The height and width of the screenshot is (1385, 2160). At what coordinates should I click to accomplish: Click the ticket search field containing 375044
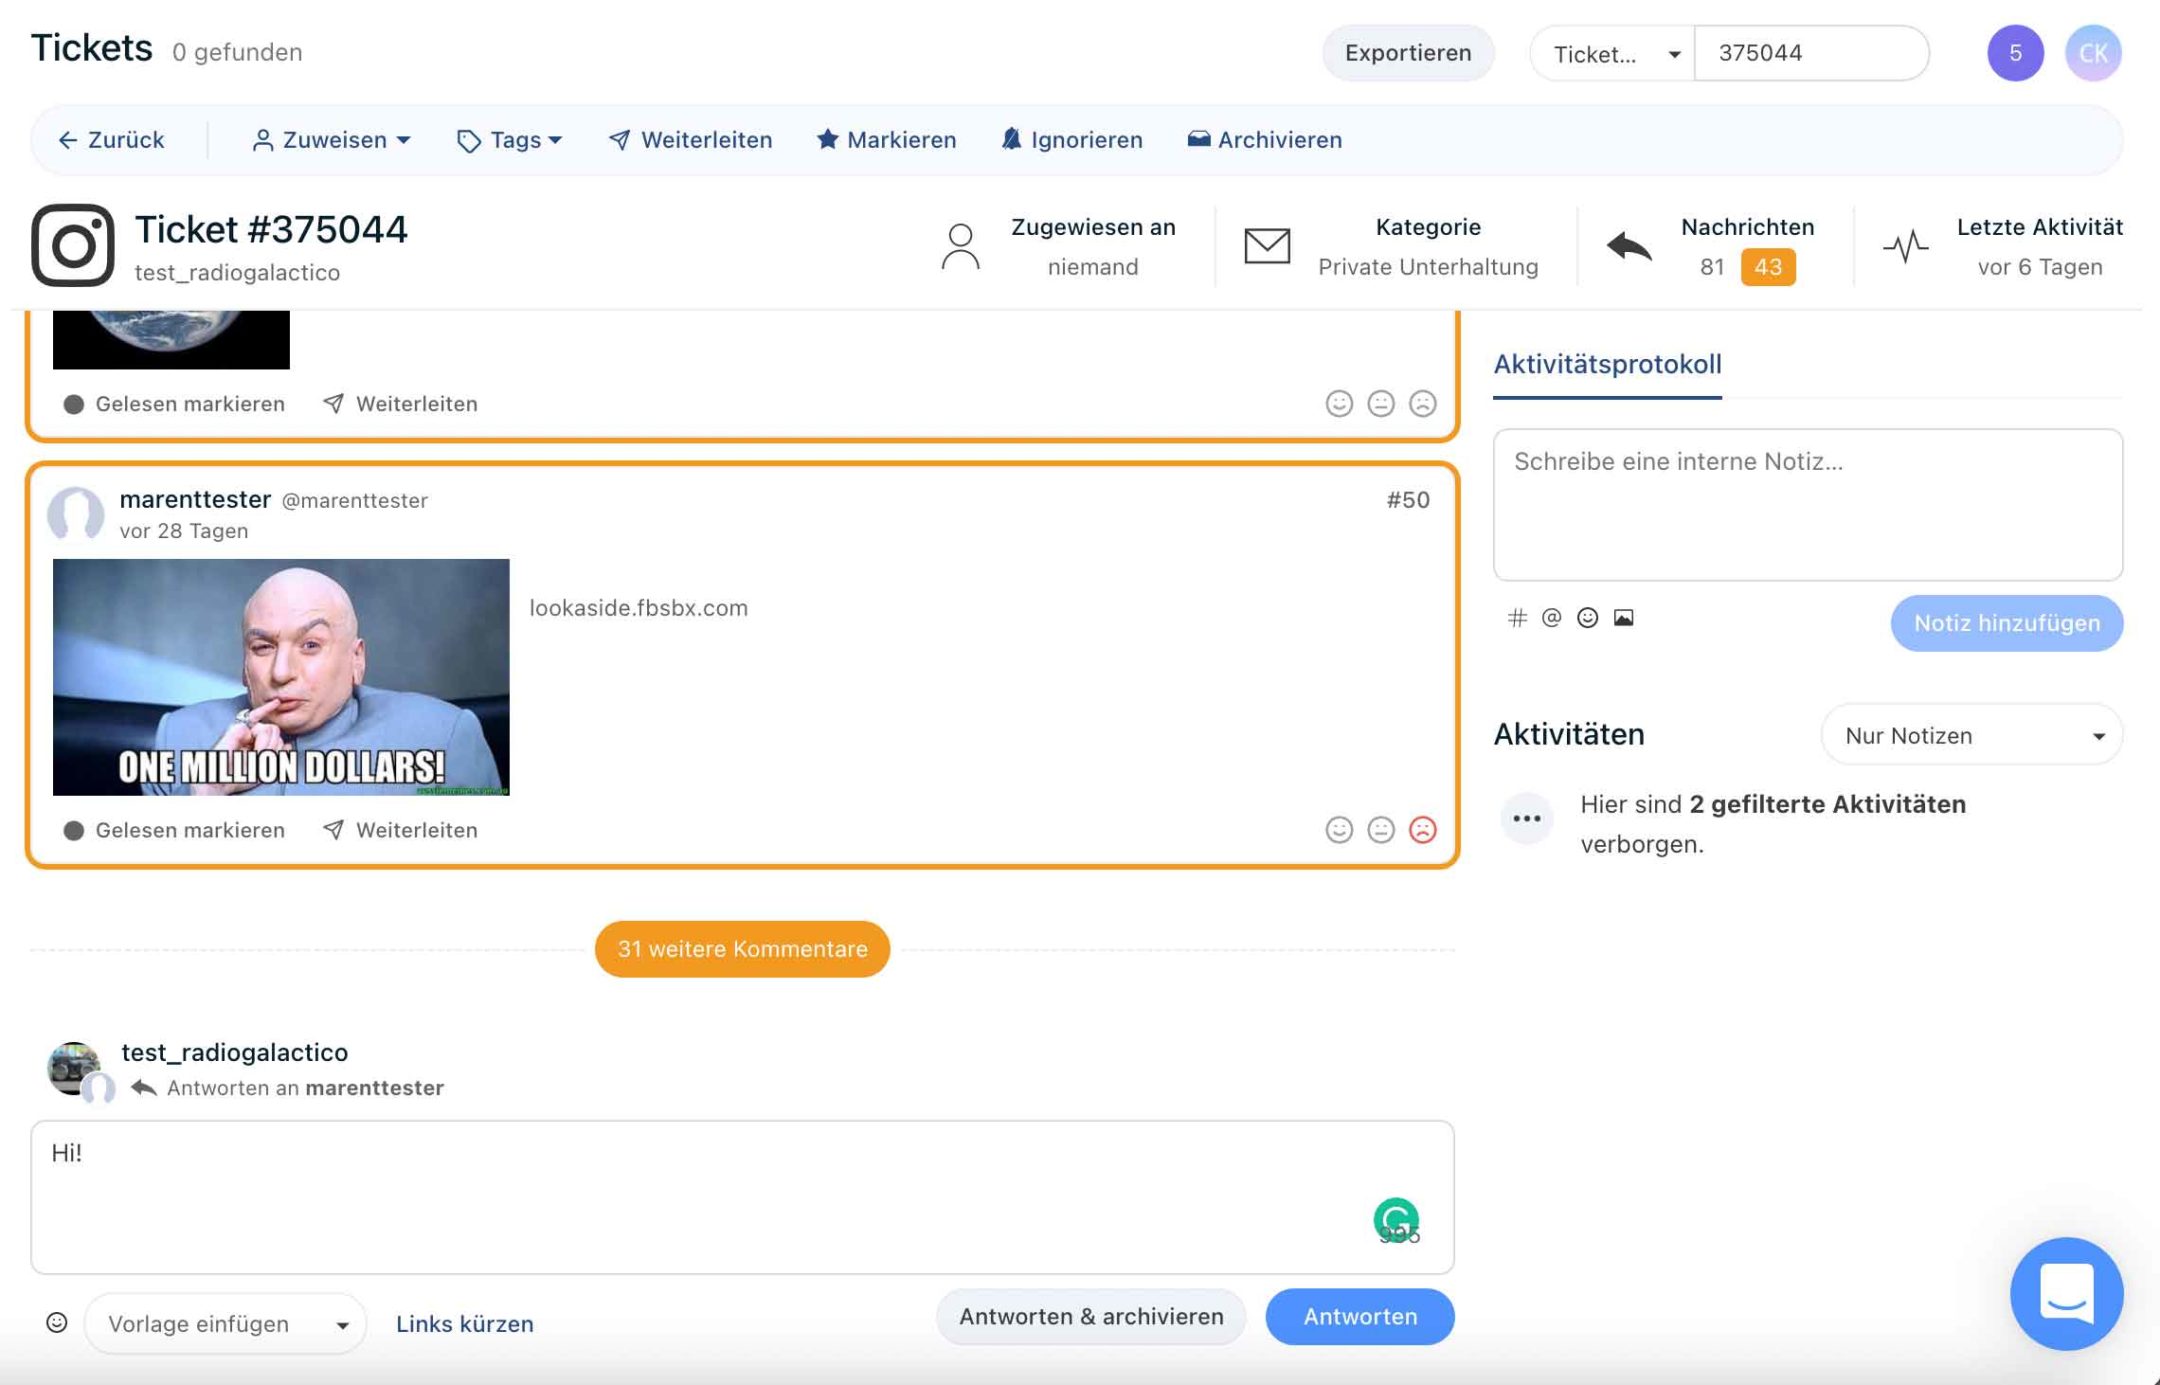[x=1812, y=53]
